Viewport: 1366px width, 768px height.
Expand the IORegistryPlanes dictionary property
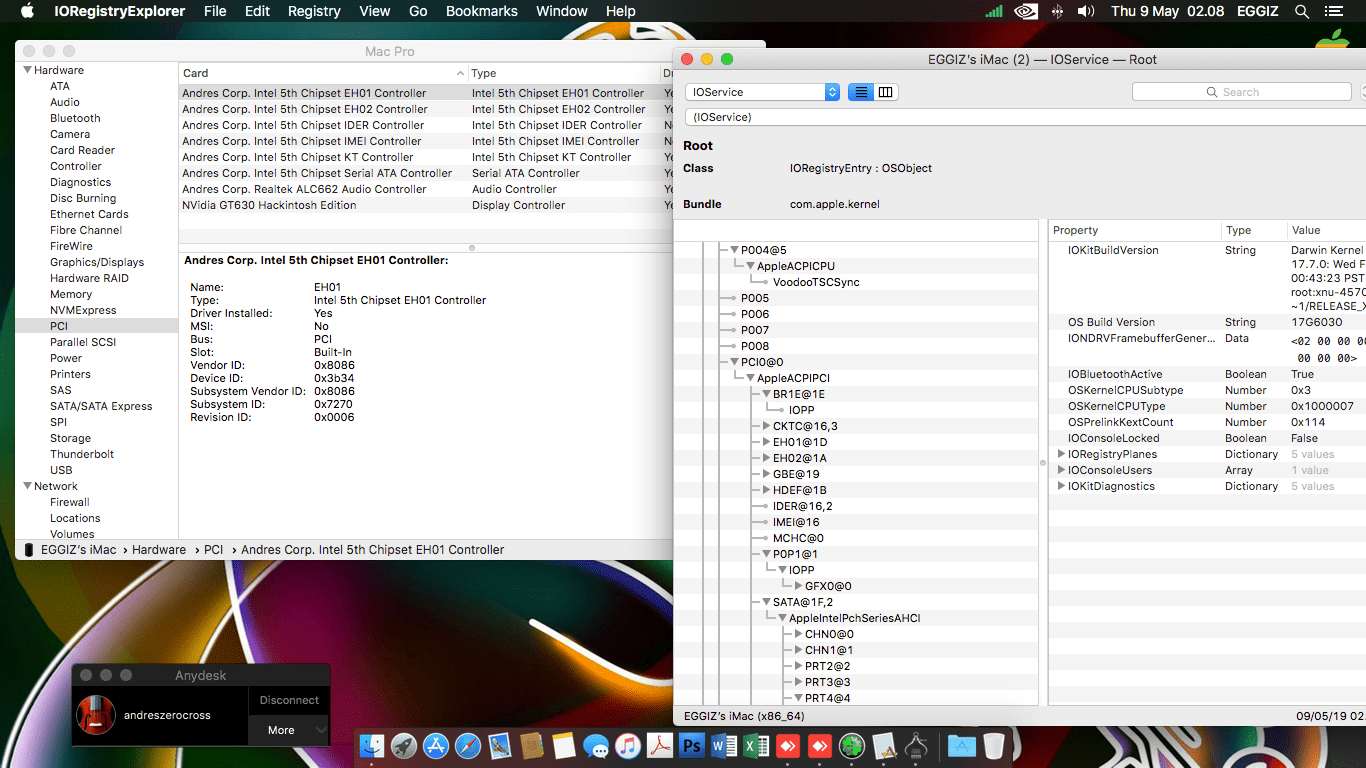click(x=1061, y=454)
